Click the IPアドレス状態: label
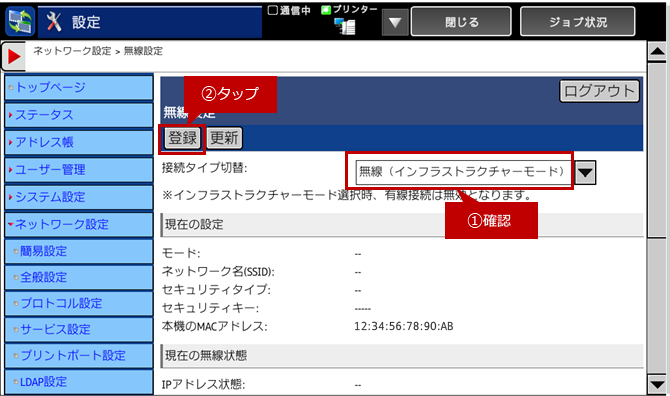670x396 pixels. point(203,384)
